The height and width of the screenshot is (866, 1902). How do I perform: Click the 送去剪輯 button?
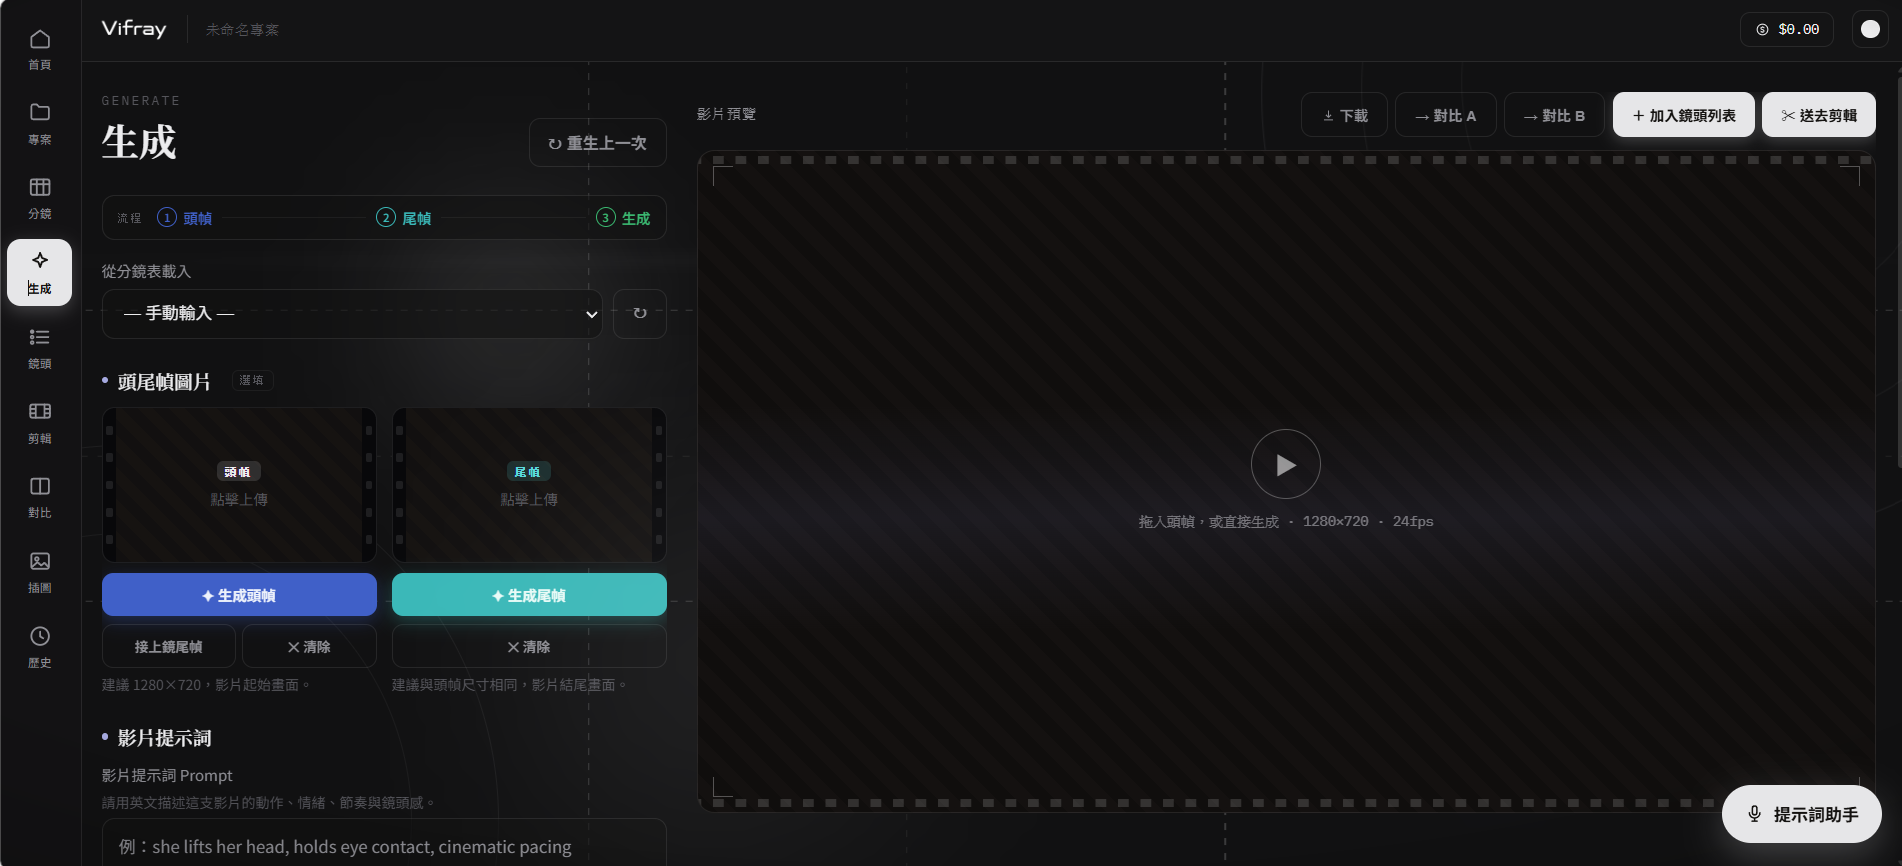pyautogui.click(x=1819, y=115)
